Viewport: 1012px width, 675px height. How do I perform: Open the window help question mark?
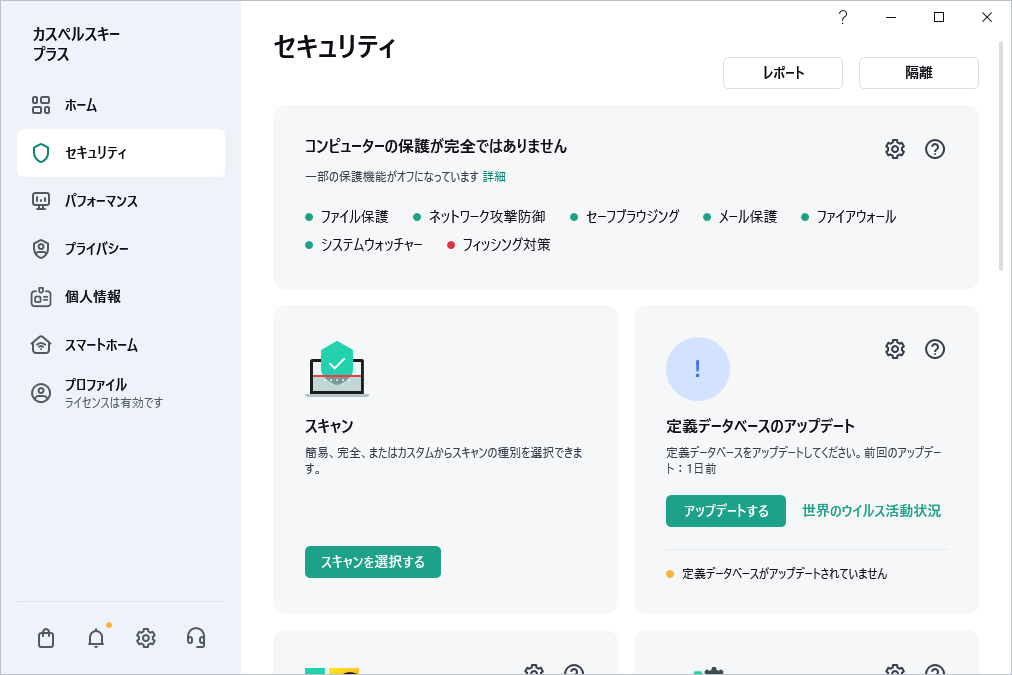click(843, 17)
